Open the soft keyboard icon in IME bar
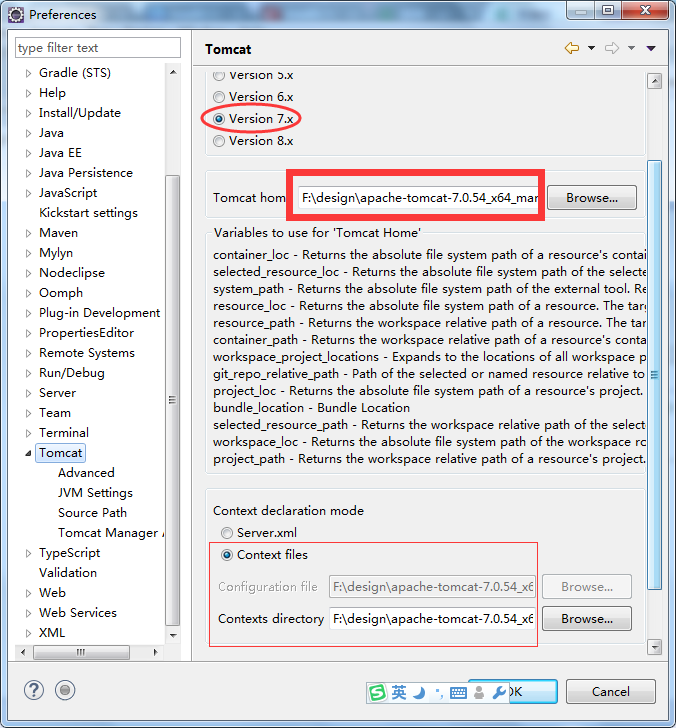Viewport: 676px width, 728px height. [458, 693]
